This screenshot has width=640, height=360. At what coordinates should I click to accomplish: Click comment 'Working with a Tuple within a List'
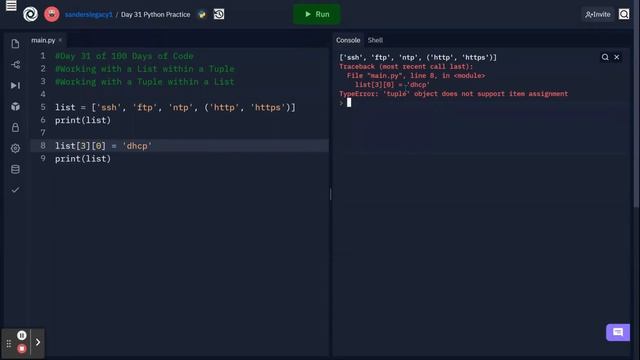[x=145, y=82]
